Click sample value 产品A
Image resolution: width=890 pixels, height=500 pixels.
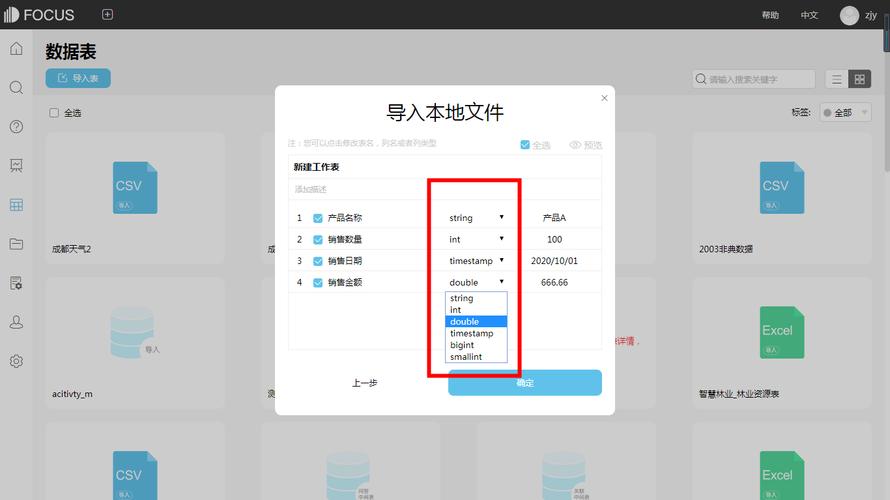[555, 218]
